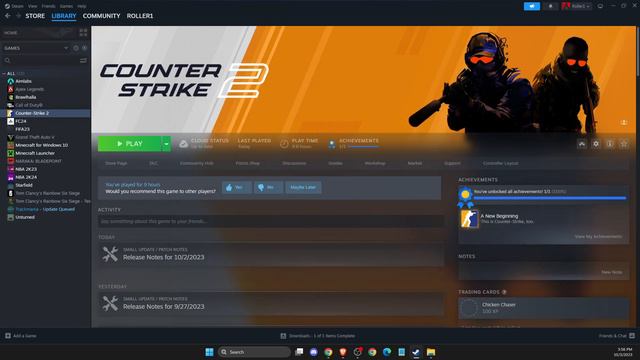This screenshot has width=640, height=360.
Task: Open the Downloads status in bottom bar
Action: (318, 336)
